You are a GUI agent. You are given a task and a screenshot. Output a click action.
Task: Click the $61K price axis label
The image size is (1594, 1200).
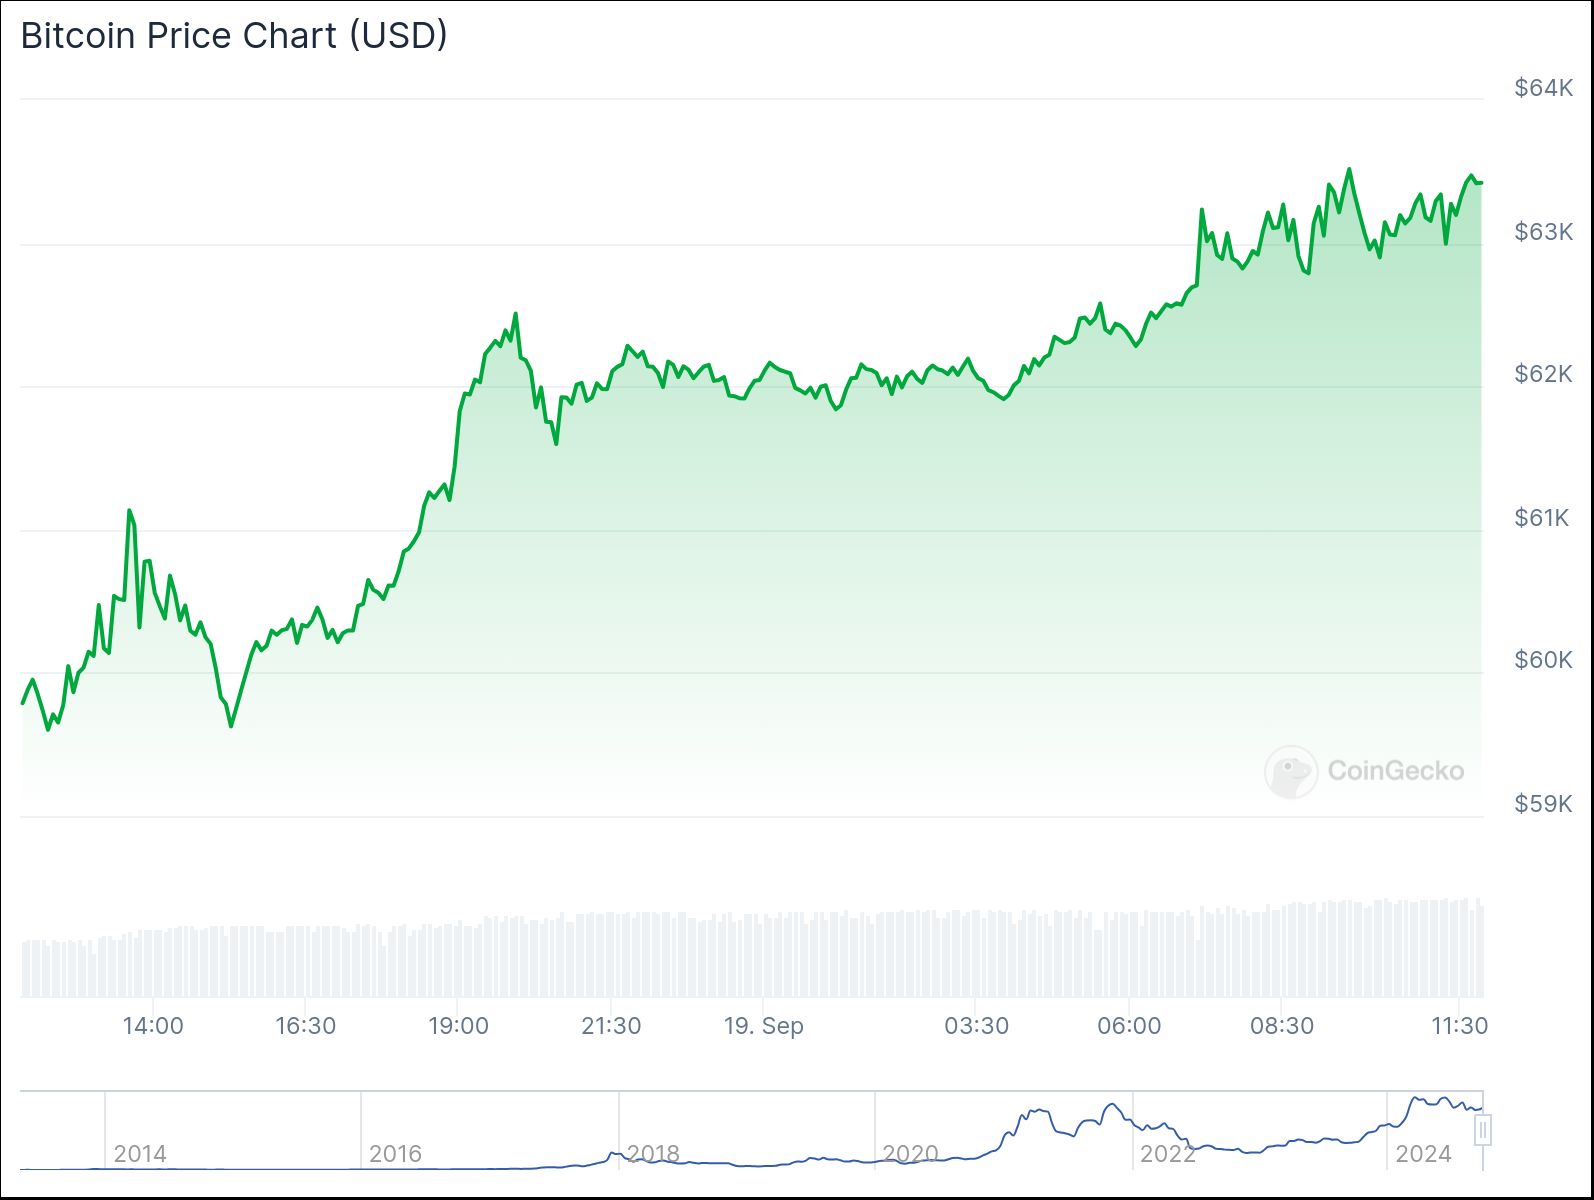click(x=1543, y=517)
